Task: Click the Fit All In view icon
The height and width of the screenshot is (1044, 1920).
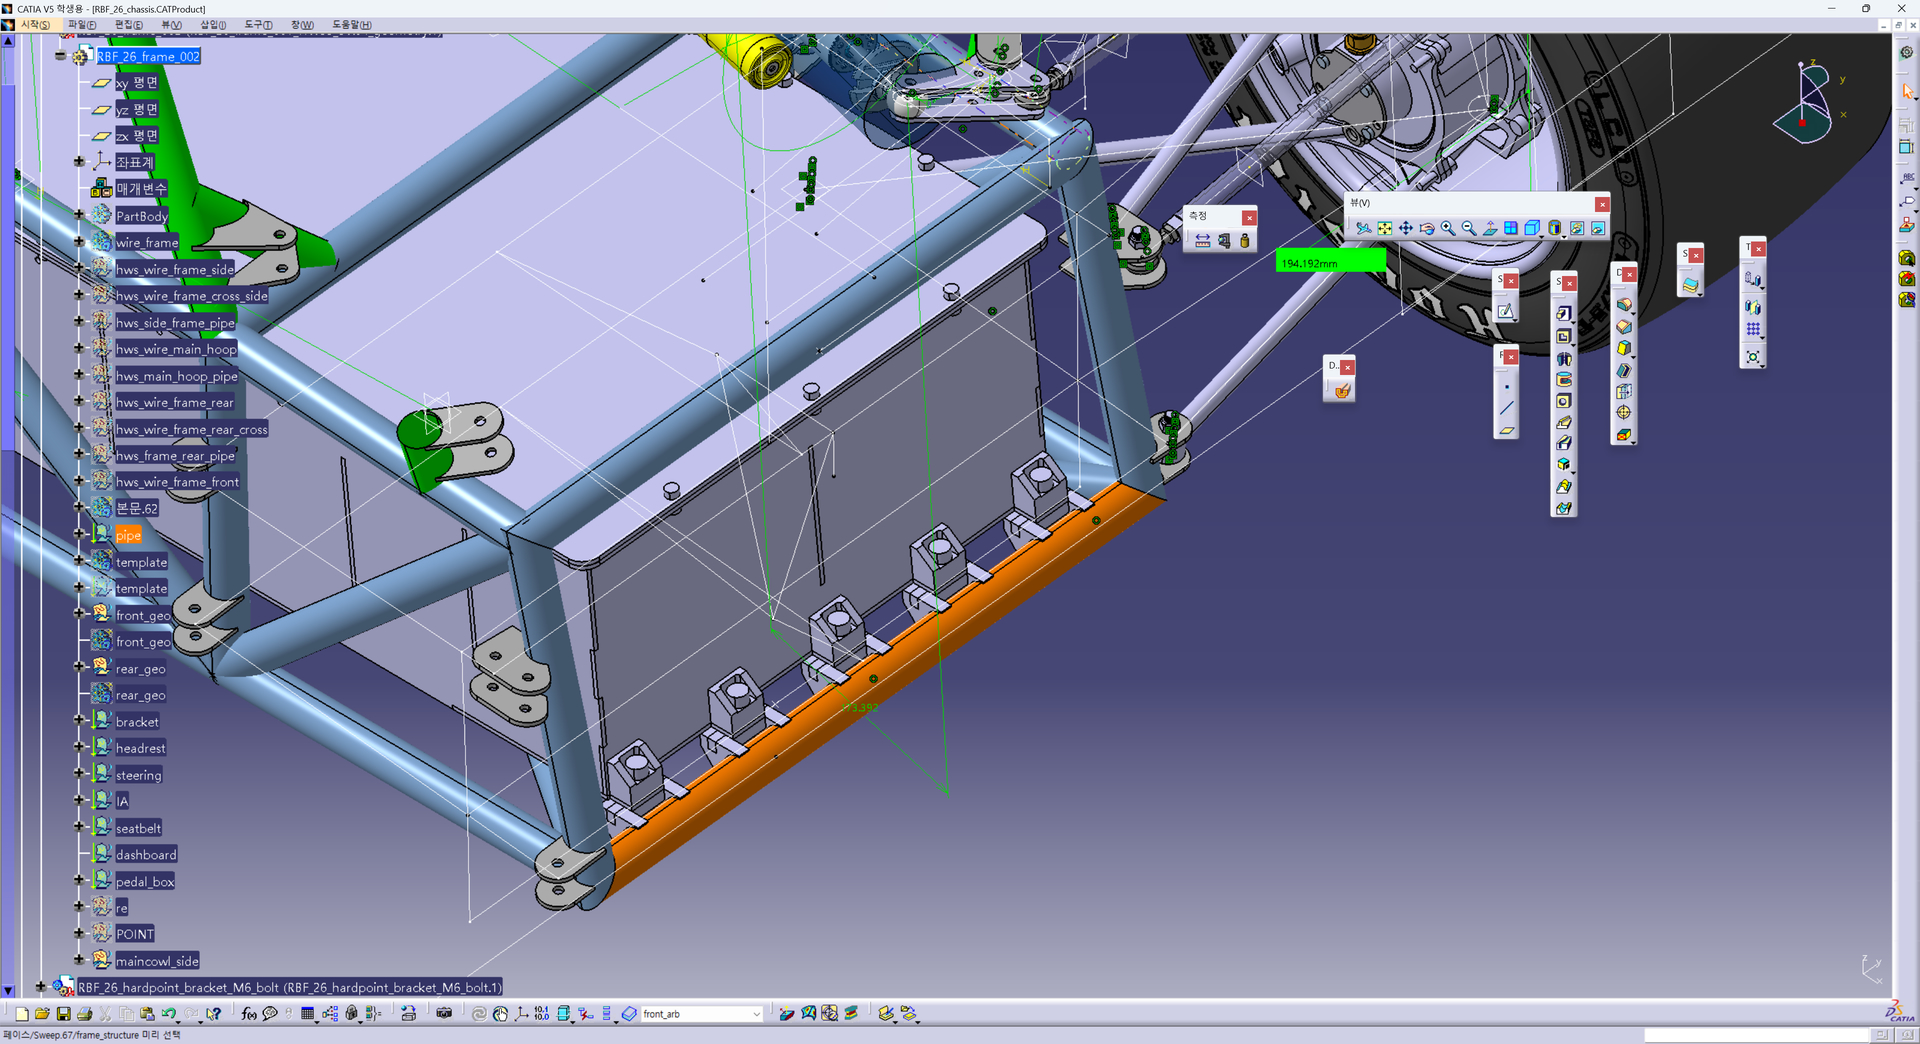Action: point(1384,229)
